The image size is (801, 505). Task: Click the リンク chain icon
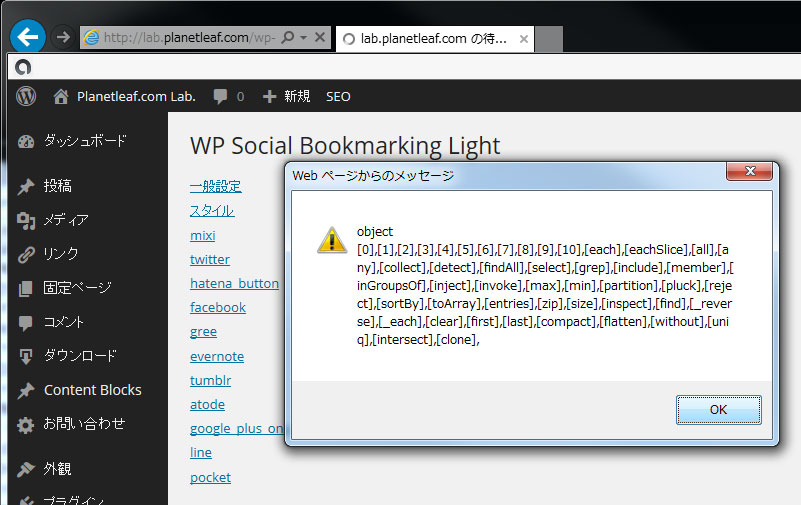[26, 254]
